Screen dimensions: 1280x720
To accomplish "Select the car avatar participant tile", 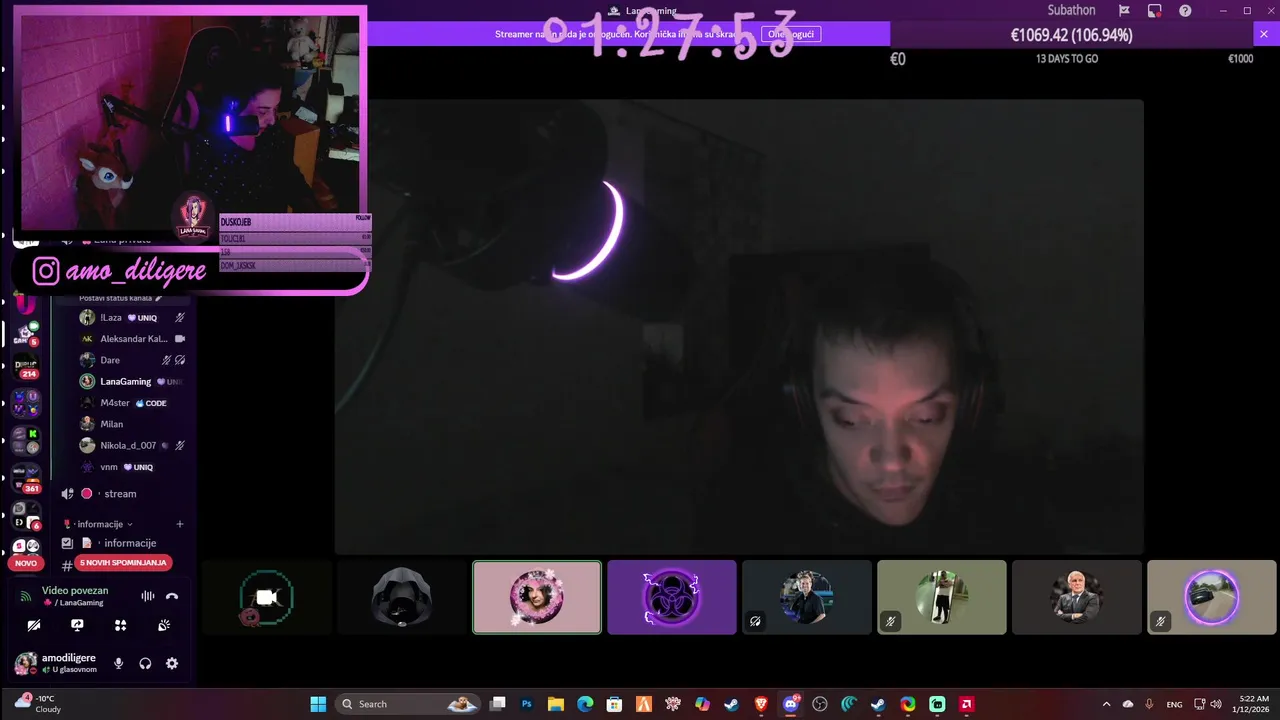I will coord(1212,597).
